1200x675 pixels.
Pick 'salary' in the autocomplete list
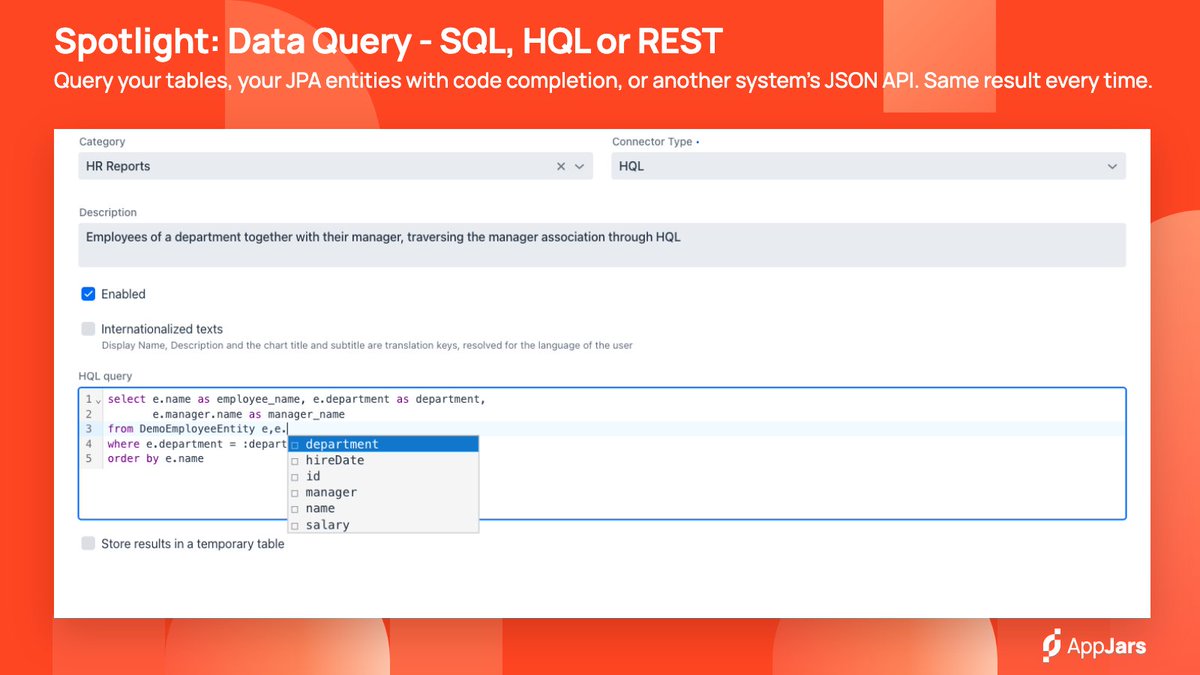tap(383, 524)
